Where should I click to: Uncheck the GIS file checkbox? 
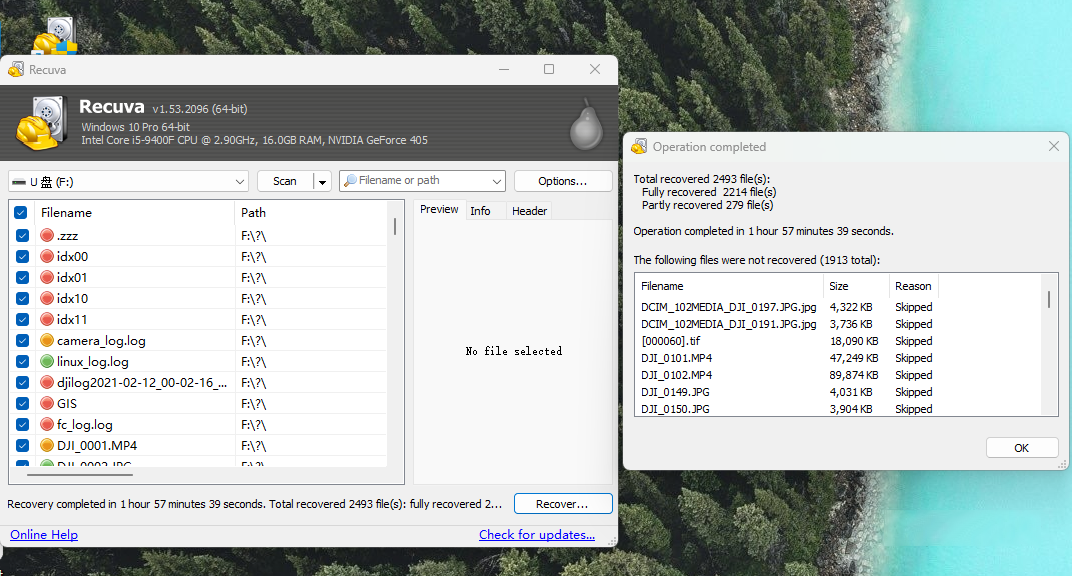[23, 403]
